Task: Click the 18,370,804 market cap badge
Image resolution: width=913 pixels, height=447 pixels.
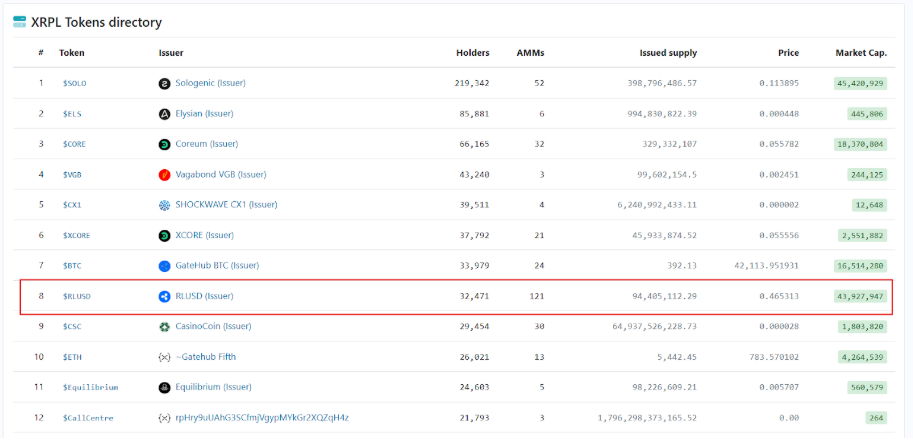Action: tap(861, 144)
